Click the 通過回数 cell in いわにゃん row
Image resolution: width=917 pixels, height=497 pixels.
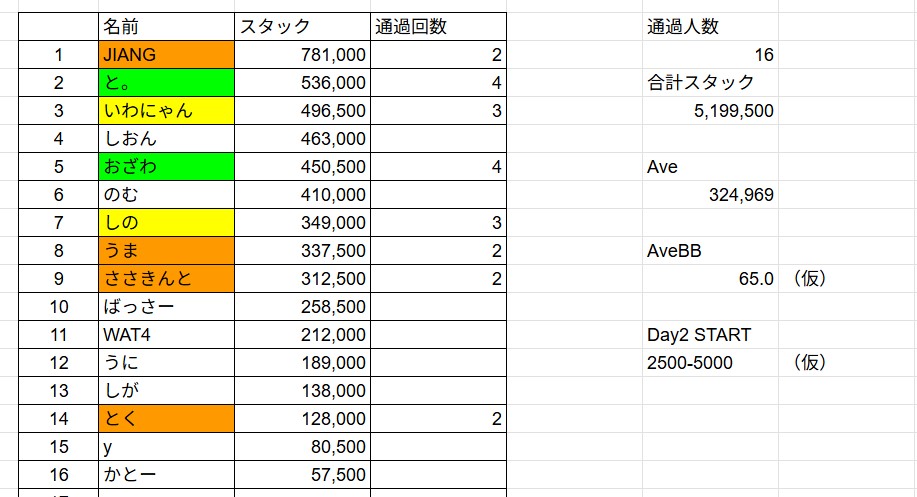(x=439, y=111)
